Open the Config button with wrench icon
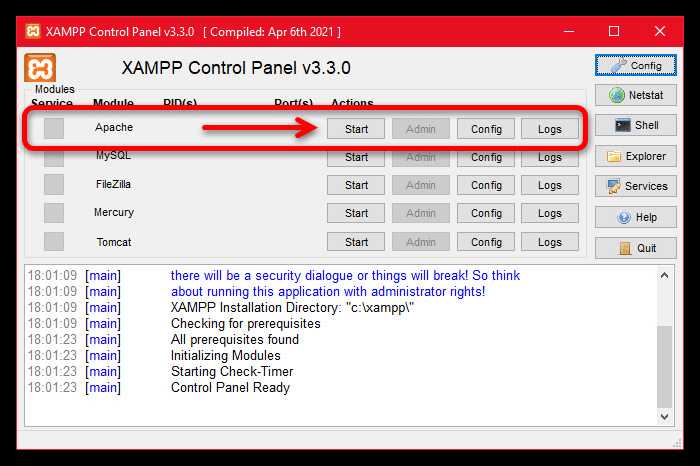700x466 pixels. tap(636, 66)
